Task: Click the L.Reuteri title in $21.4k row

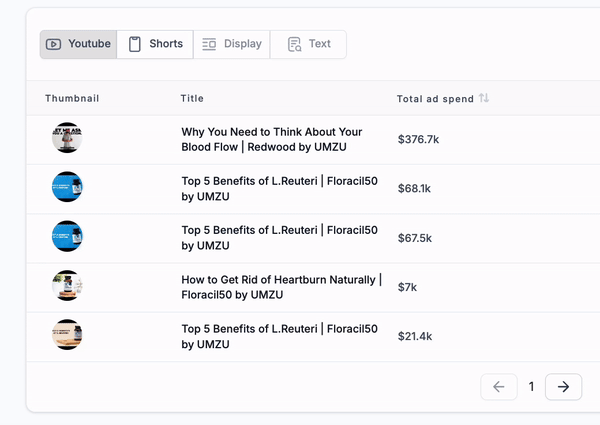Action: (x=280, y=336)
